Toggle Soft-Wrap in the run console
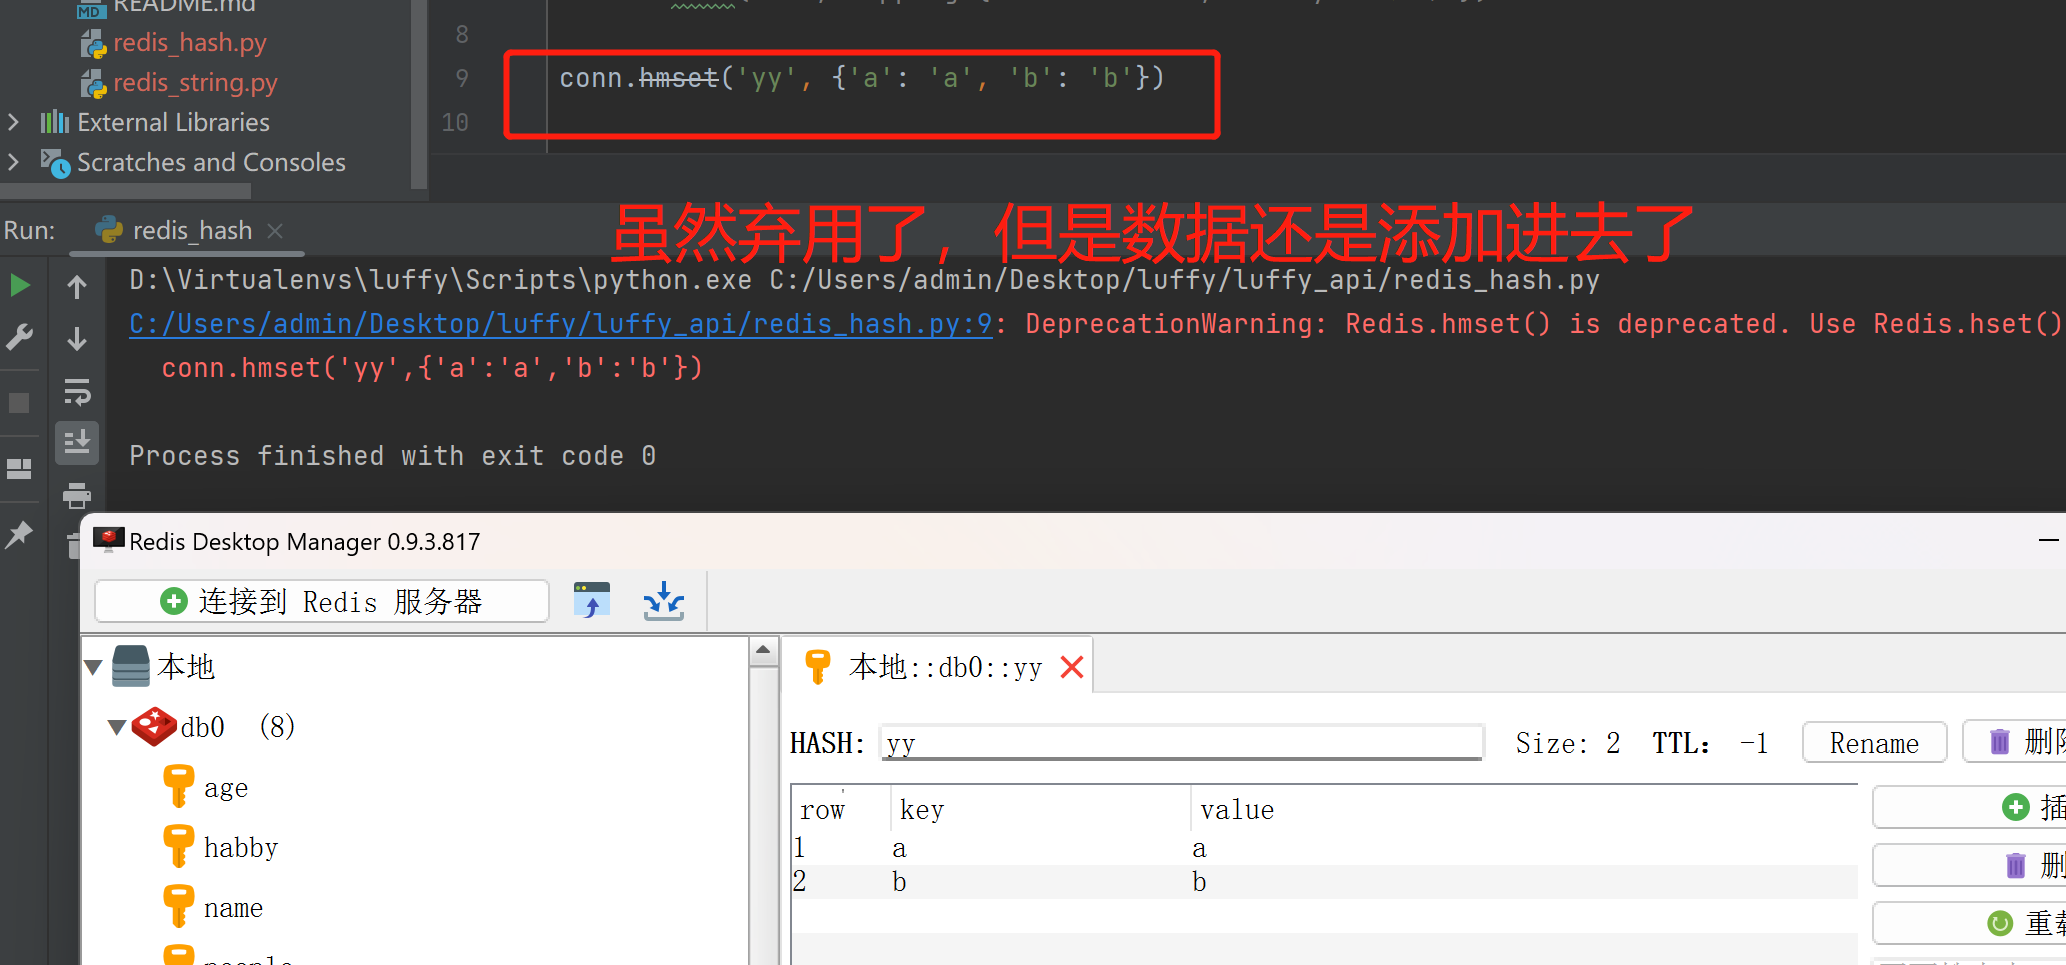The height and width of the screenshot is (965, 2066). pos(77,391)
